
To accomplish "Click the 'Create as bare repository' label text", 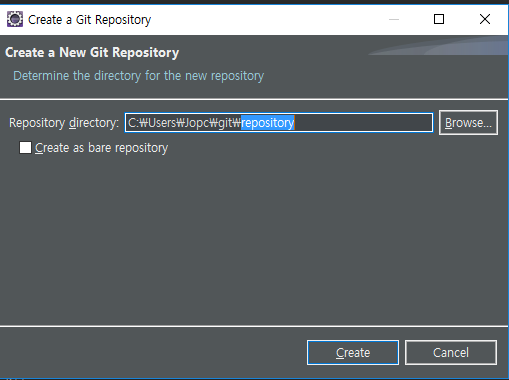I will pos(102,148).
